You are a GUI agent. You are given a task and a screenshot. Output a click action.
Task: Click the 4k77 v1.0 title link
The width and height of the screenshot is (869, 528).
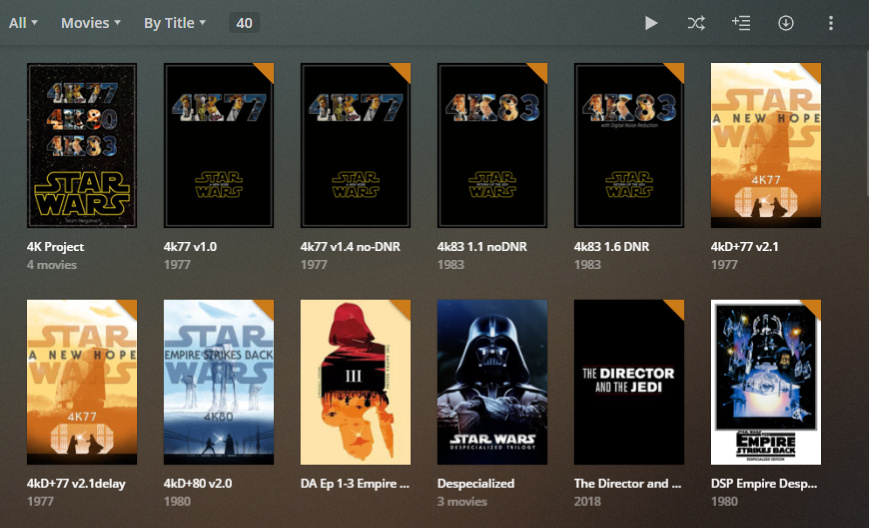[190, 247]
